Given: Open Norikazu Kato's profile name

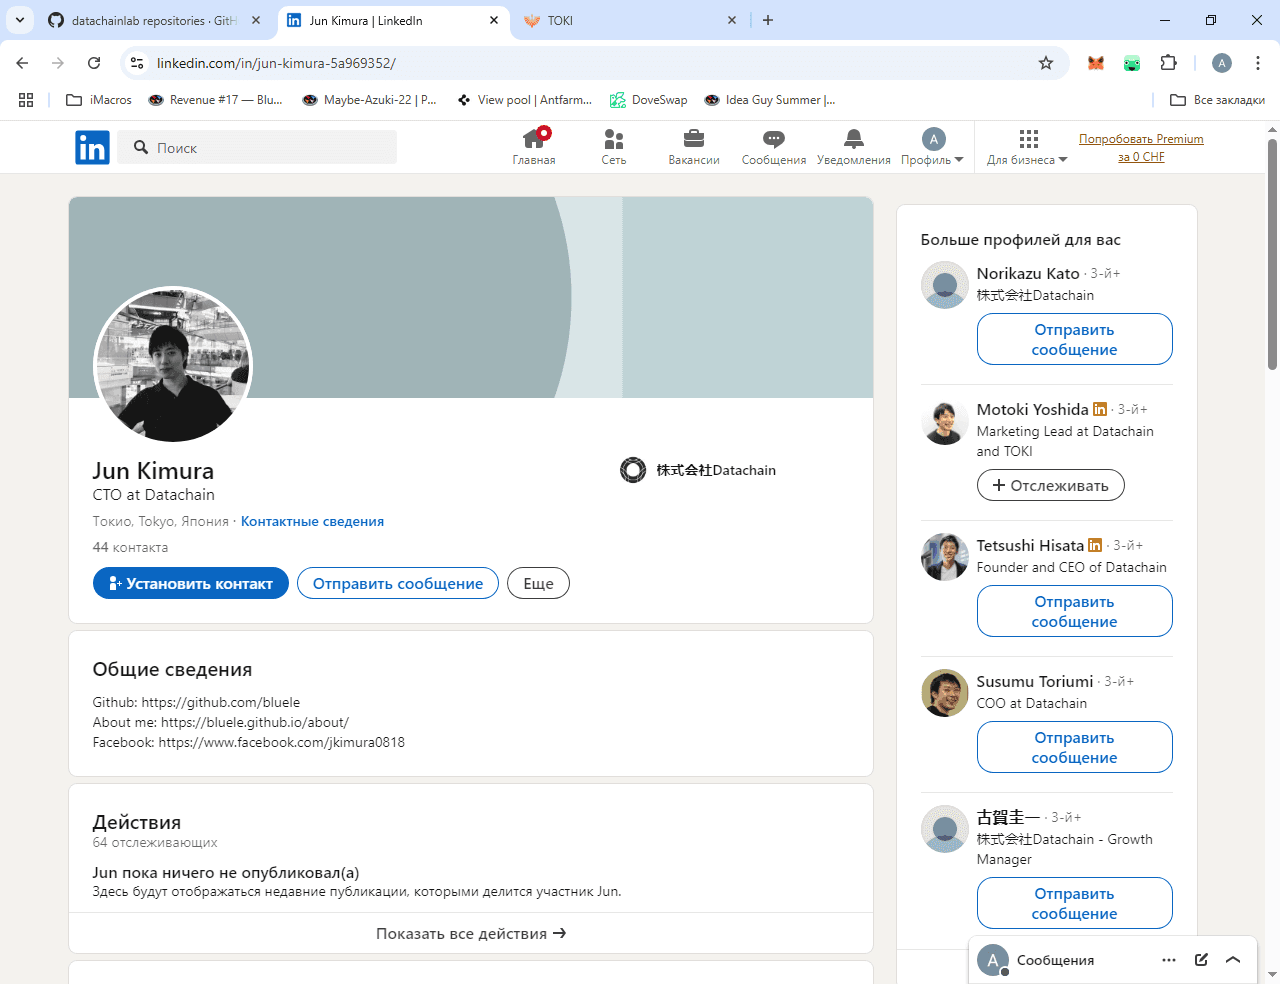Looking at the screenshot, I should pos(1028,273).
